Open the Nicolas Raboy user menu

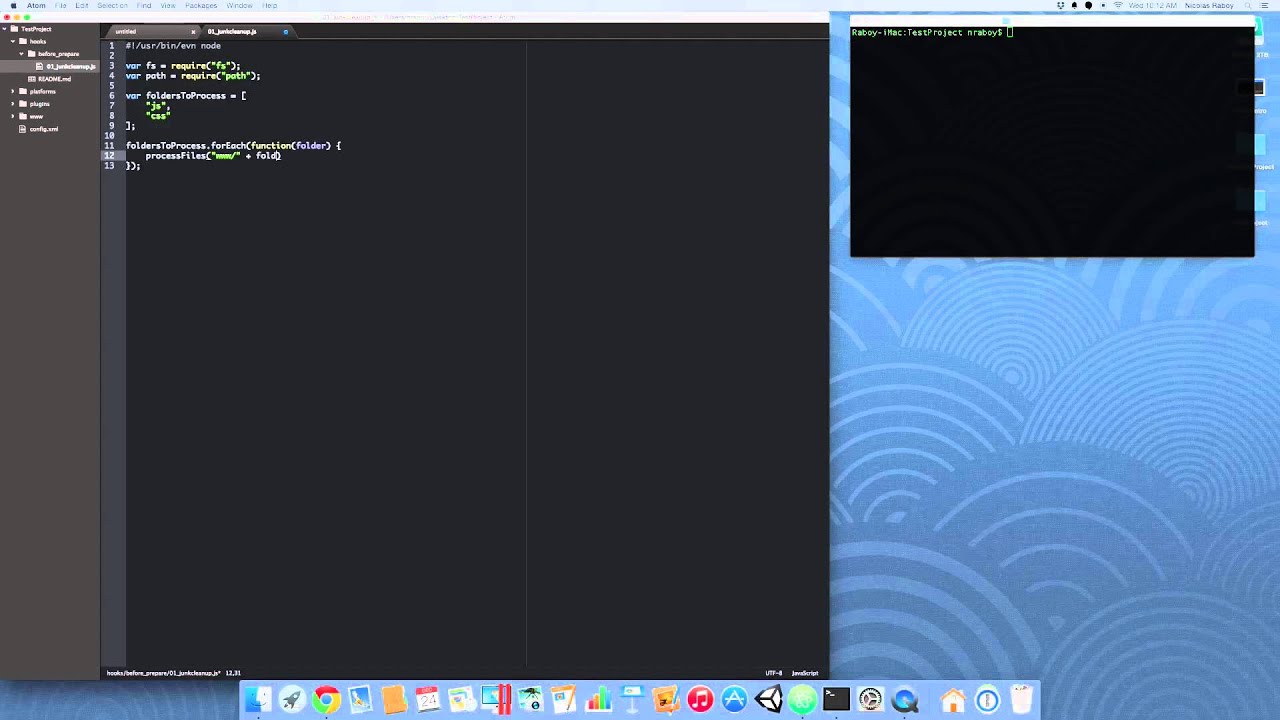click(1209, 6)
